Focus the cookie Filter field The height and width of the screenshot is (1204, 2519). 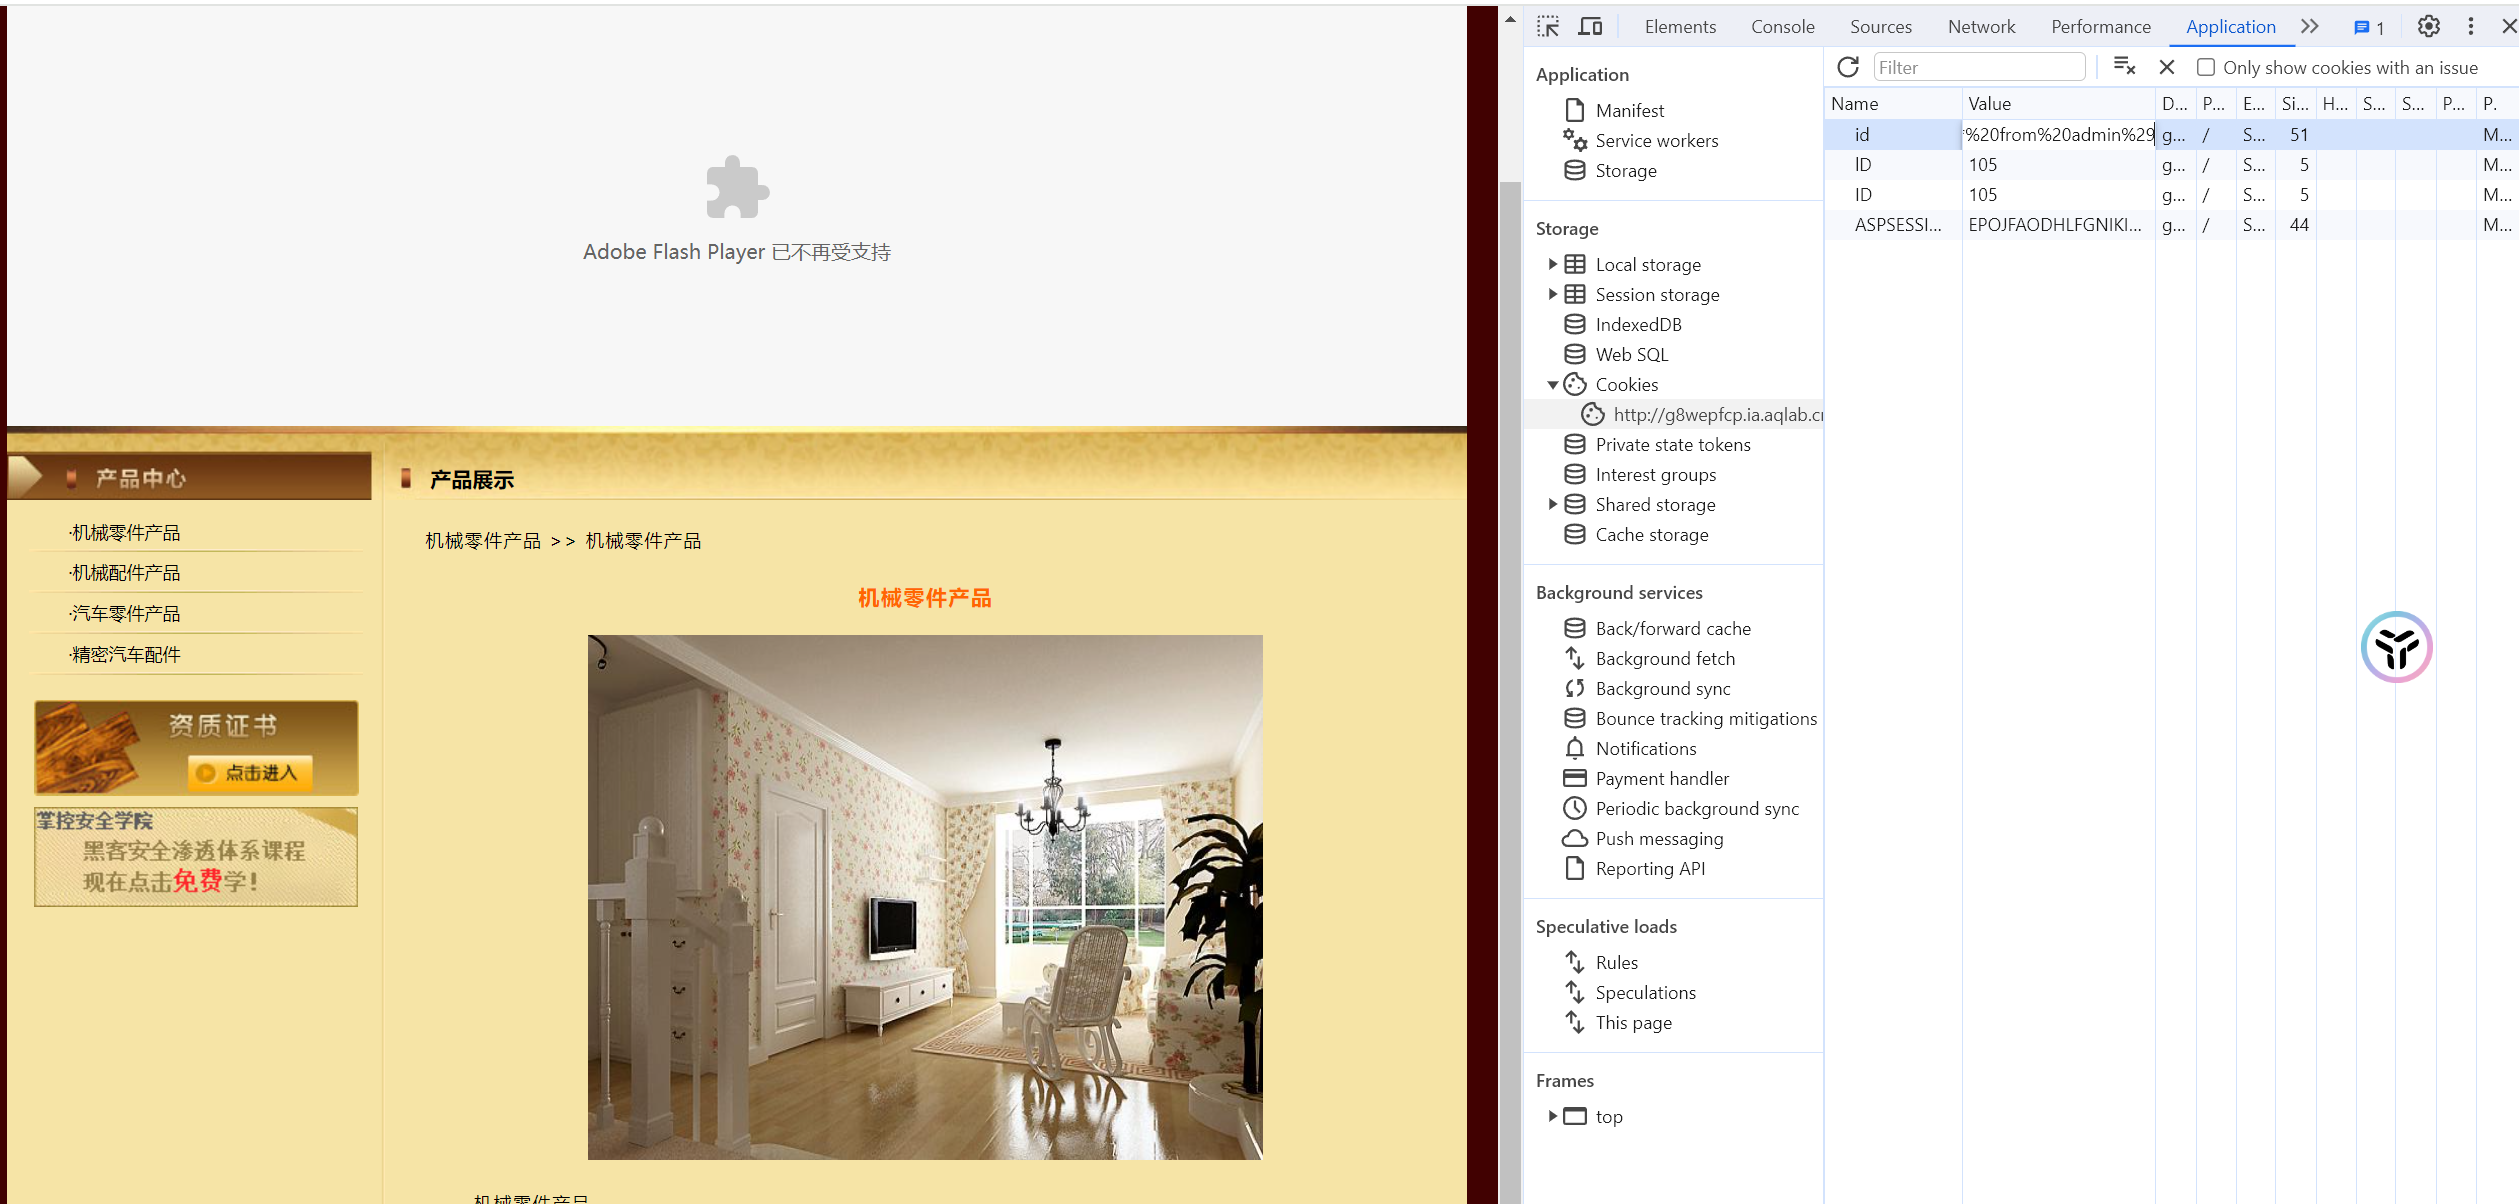click(1979, 67)
